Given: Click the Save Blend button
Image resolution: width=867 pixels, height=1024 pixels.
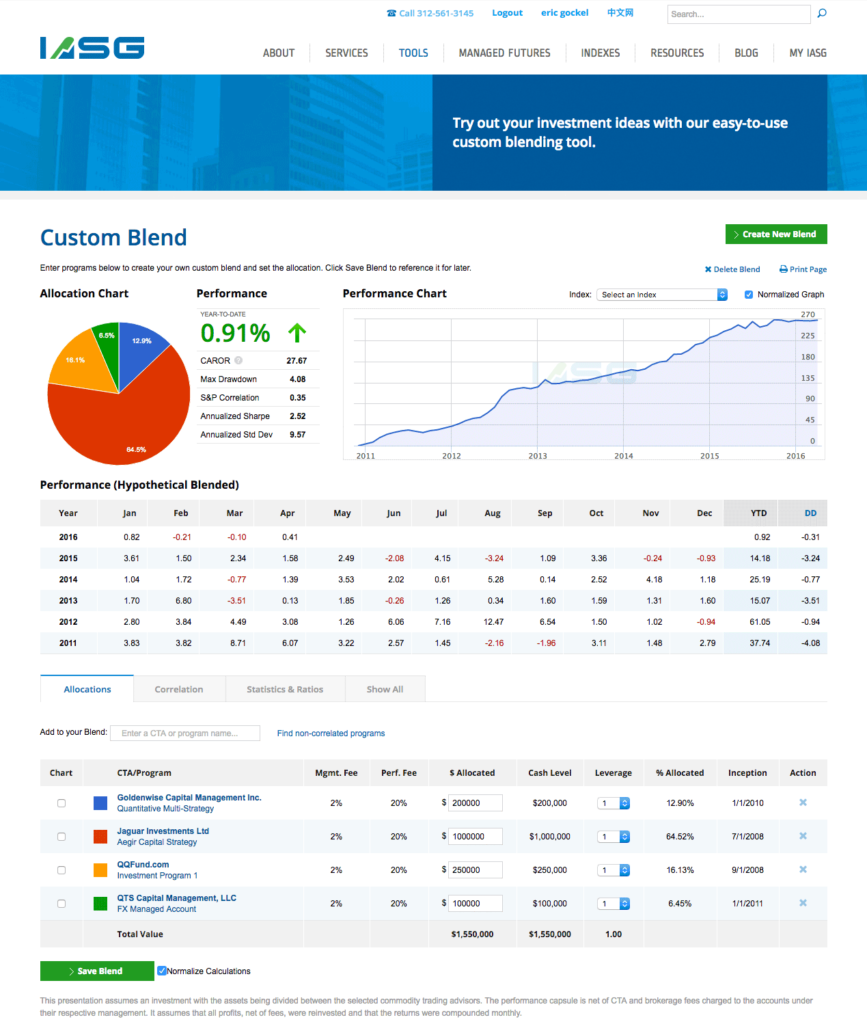Looking at the screenshot, I should coord(97,971).
